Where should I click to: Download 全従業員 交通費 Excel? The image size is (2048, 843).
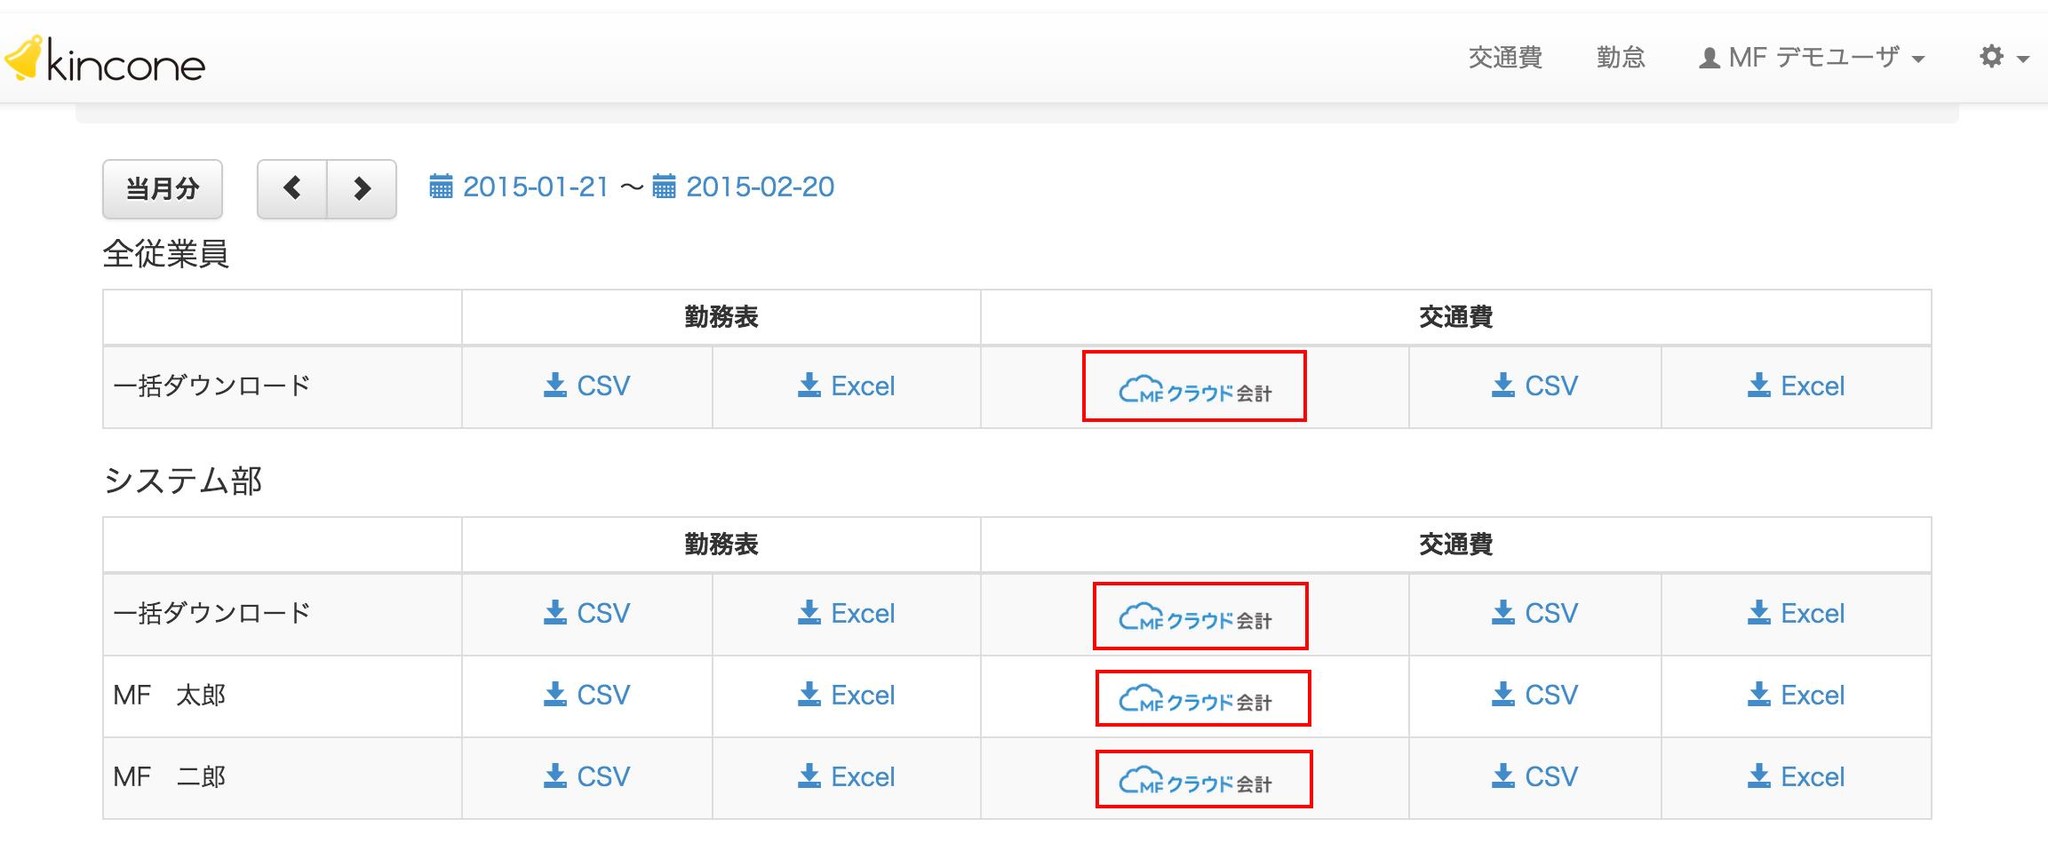tap(1796, 386)
